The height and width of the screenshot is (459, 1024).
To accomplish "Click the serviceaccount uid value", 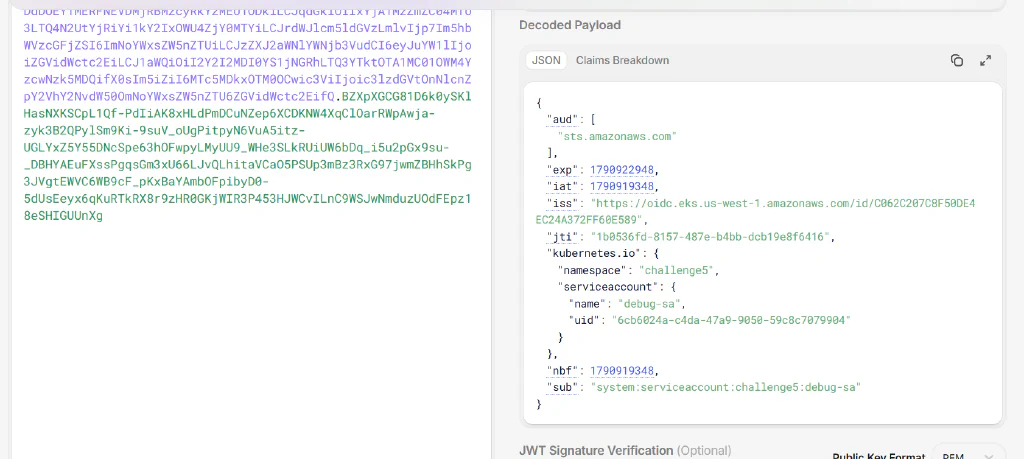I will (x=731, y=320).
